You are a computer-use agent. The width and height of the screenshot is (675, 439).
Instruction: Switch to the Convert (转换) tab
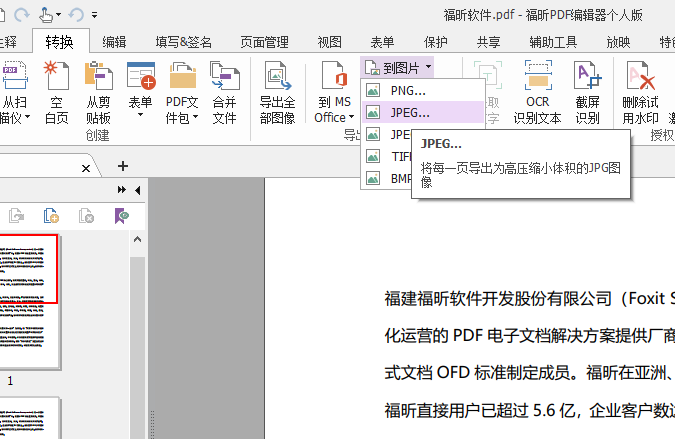point(60,42)
